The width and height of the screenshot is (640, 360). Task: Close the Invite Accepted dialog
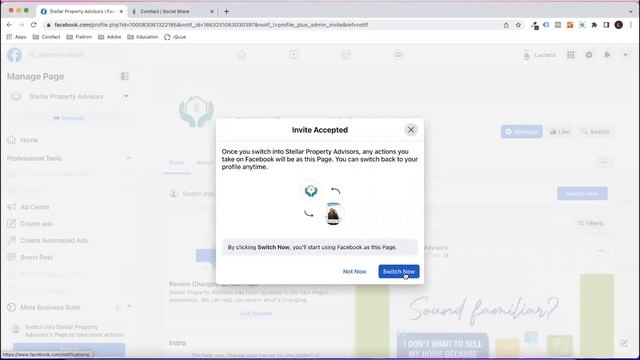pyautogui.click(x=411, y=130)
